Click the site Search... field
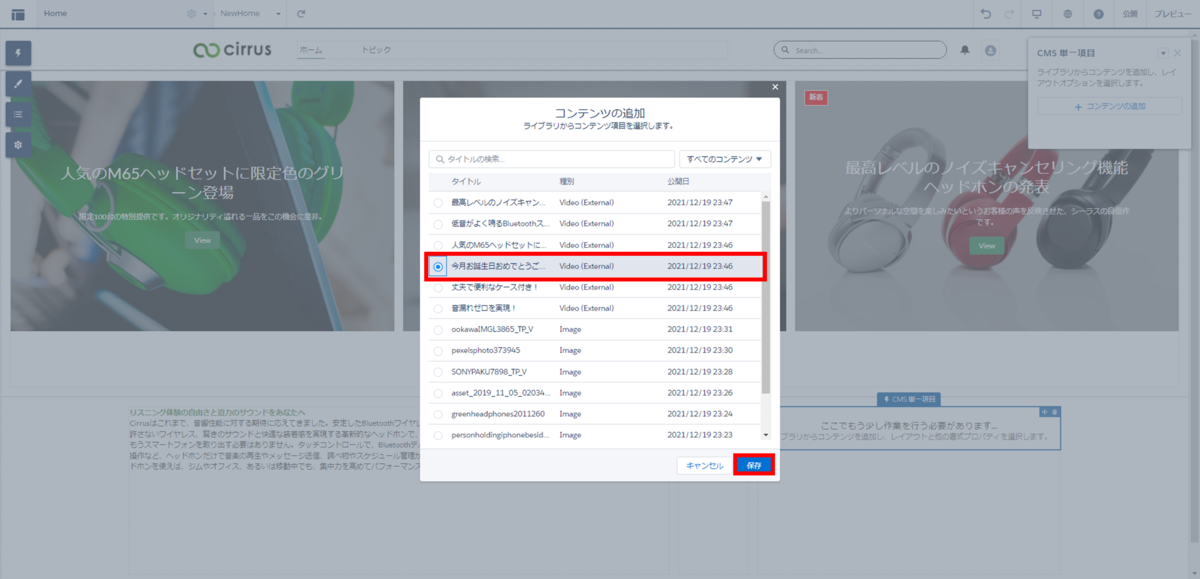 coord(860,50)
